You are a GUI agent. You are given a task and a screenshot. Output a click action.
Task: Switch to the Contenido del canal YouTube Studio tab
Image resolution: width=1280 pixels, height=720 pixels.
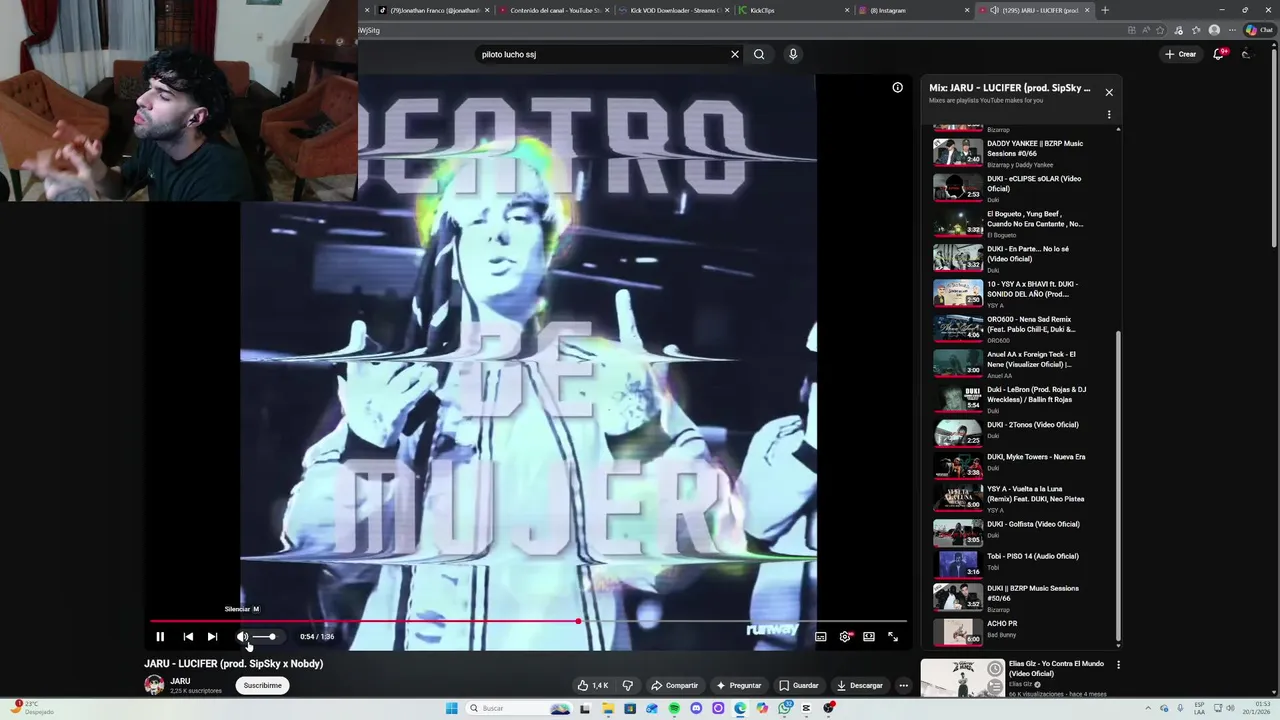[x=552, y=10]
